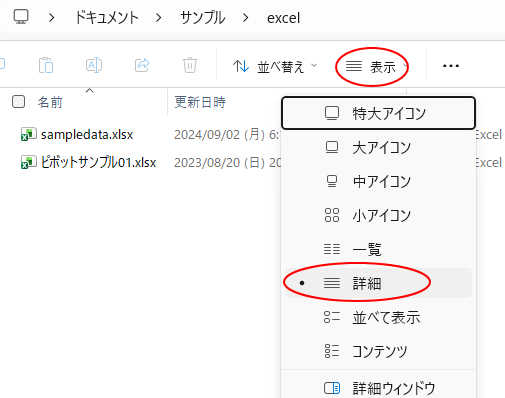Choose 中アイコン from the view menu
Screen dimensions: 505x398
tap(378, 182)
